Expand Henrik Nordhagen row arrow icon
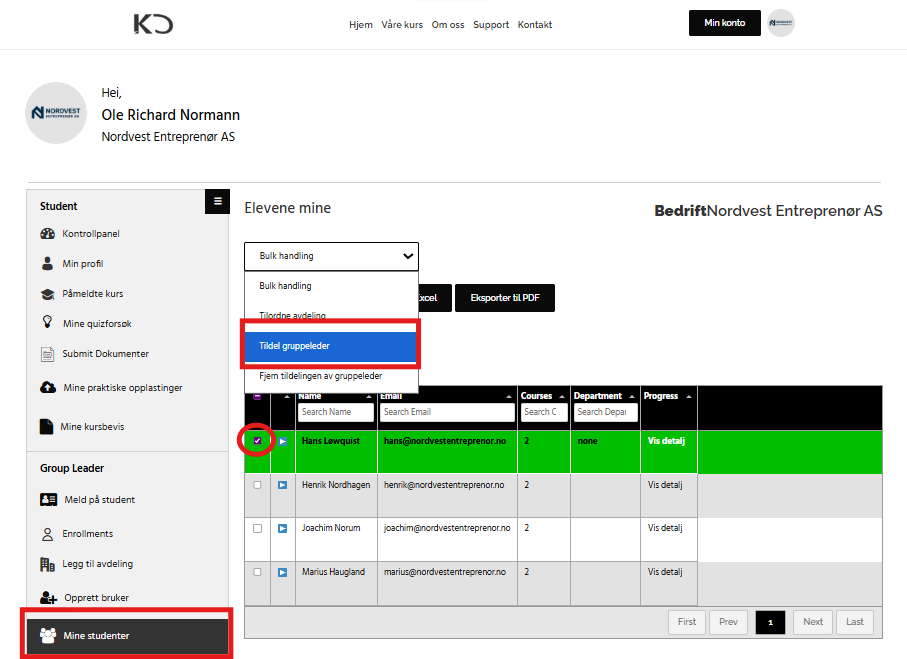907x659 pixels. pos(283,485)
